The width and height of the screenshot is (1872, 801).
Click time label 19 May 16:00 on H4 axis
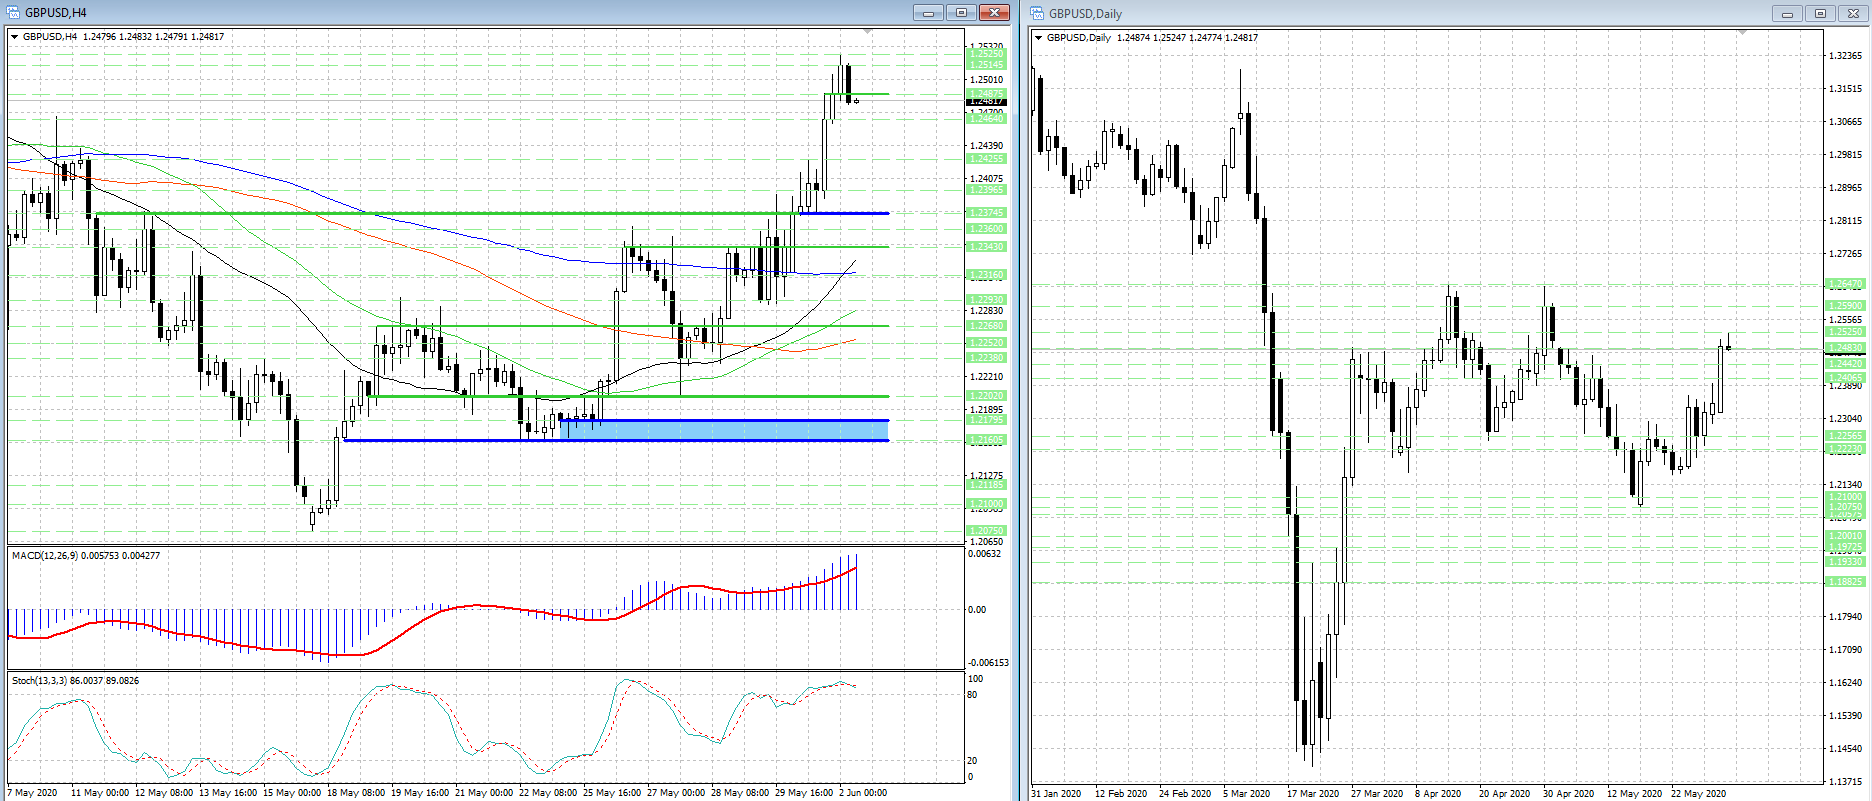pyautogui.click(x=420, y=793)
